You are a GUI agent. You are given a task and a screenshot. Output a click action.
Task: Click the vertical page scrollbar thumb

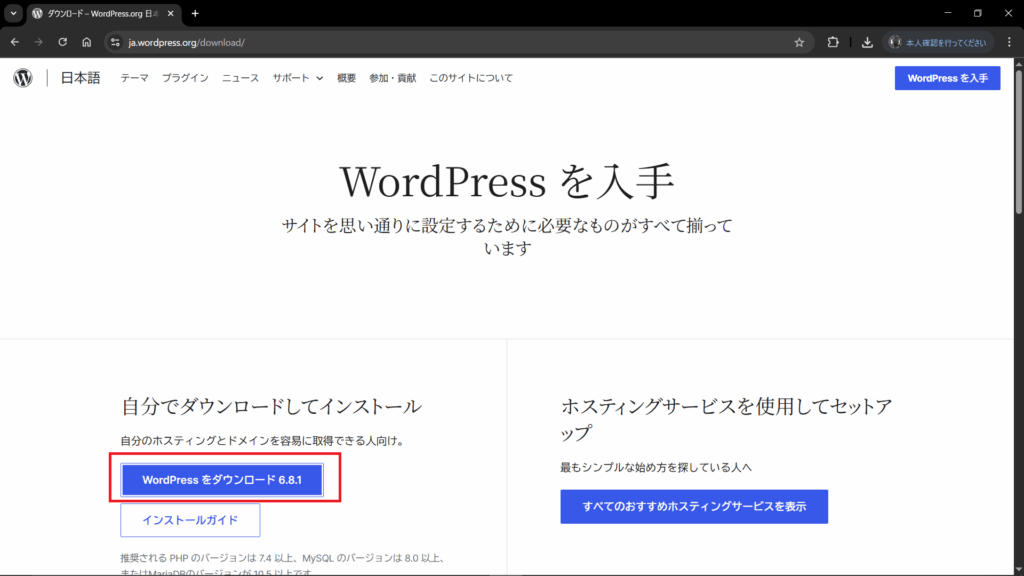point(1019,140)
